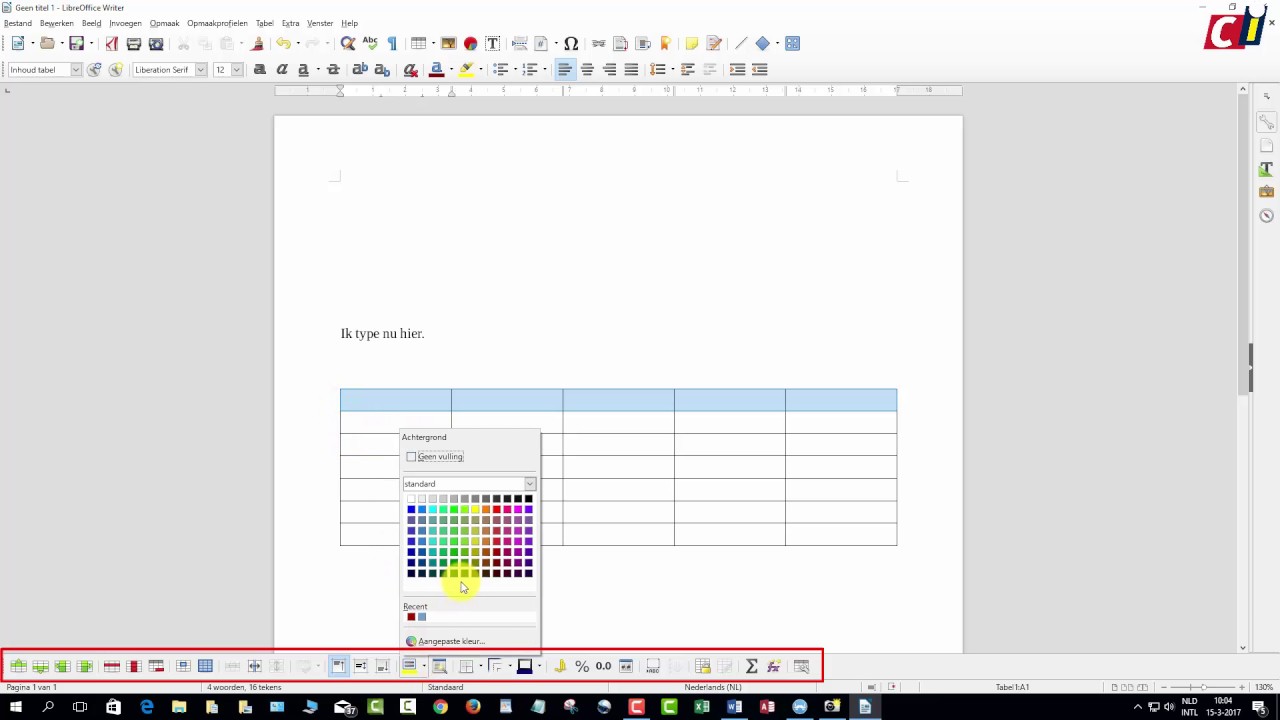Viewport: 1280px width, 720px height.
Task: Click Nederlands (NL) language in status bar
Action: coord(713,687)
